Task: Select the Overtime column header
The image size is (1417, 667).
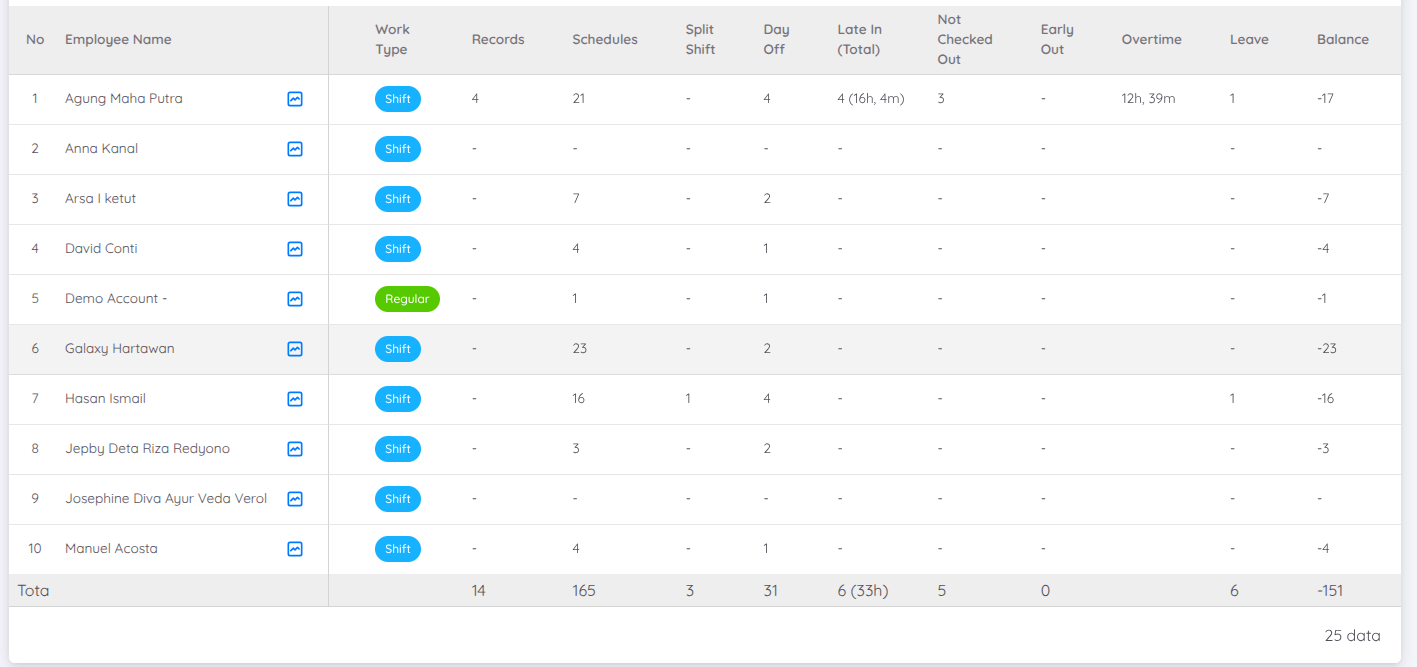Action: (1152, 39)
